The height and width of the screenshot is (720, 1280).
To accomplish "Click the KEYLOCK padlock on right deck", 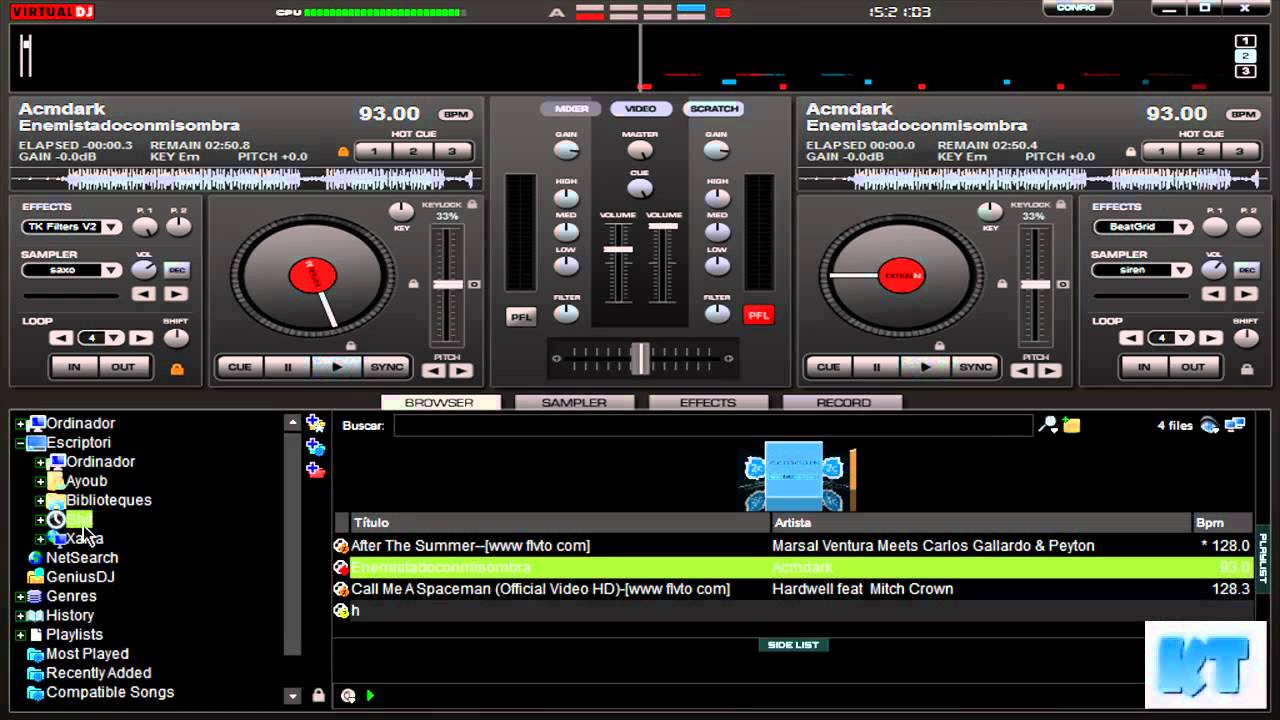I will click(1060, 204).
